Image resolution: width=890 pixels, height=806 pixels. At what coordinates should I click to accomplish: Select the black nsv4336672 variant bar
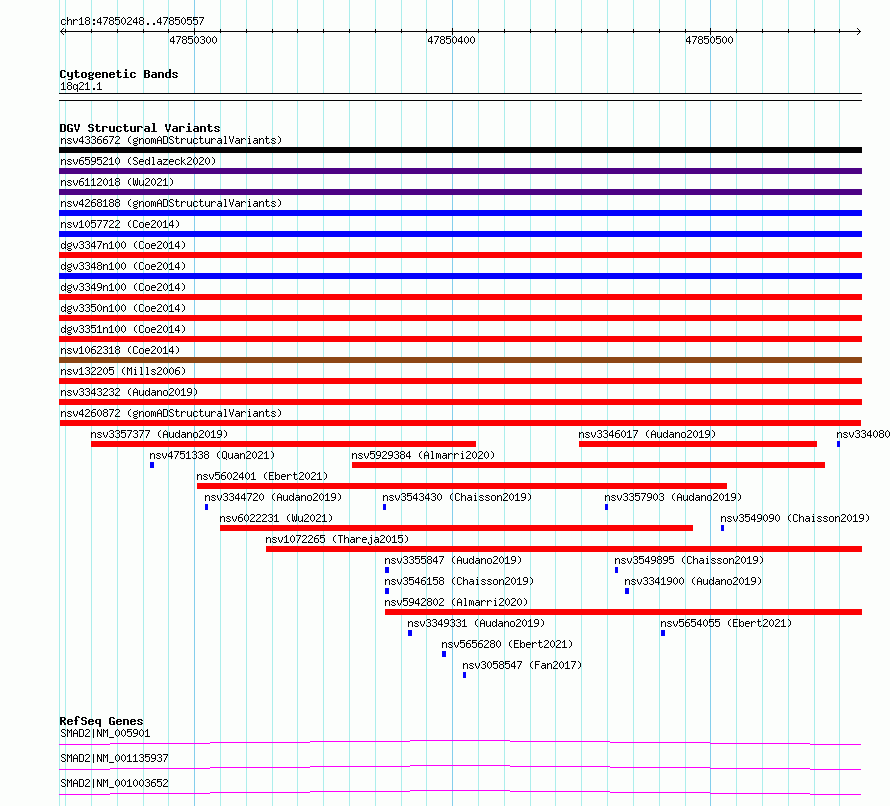tap(460, 150)
